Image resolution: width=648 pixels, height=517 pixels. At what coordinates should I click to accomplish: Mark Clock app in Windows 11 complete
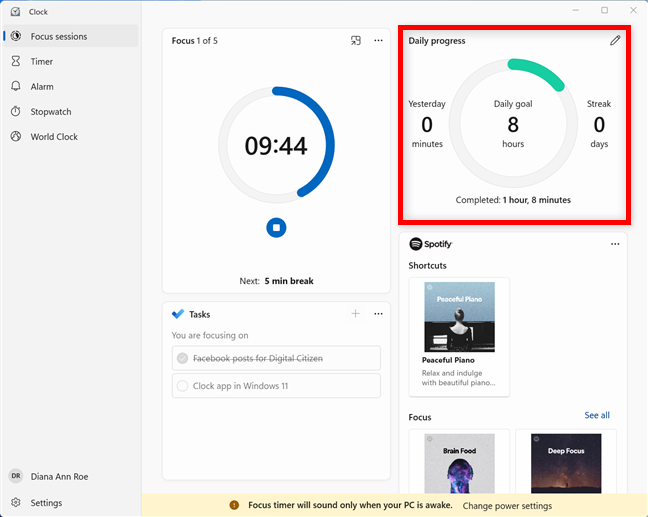click(x=182, y=386)
